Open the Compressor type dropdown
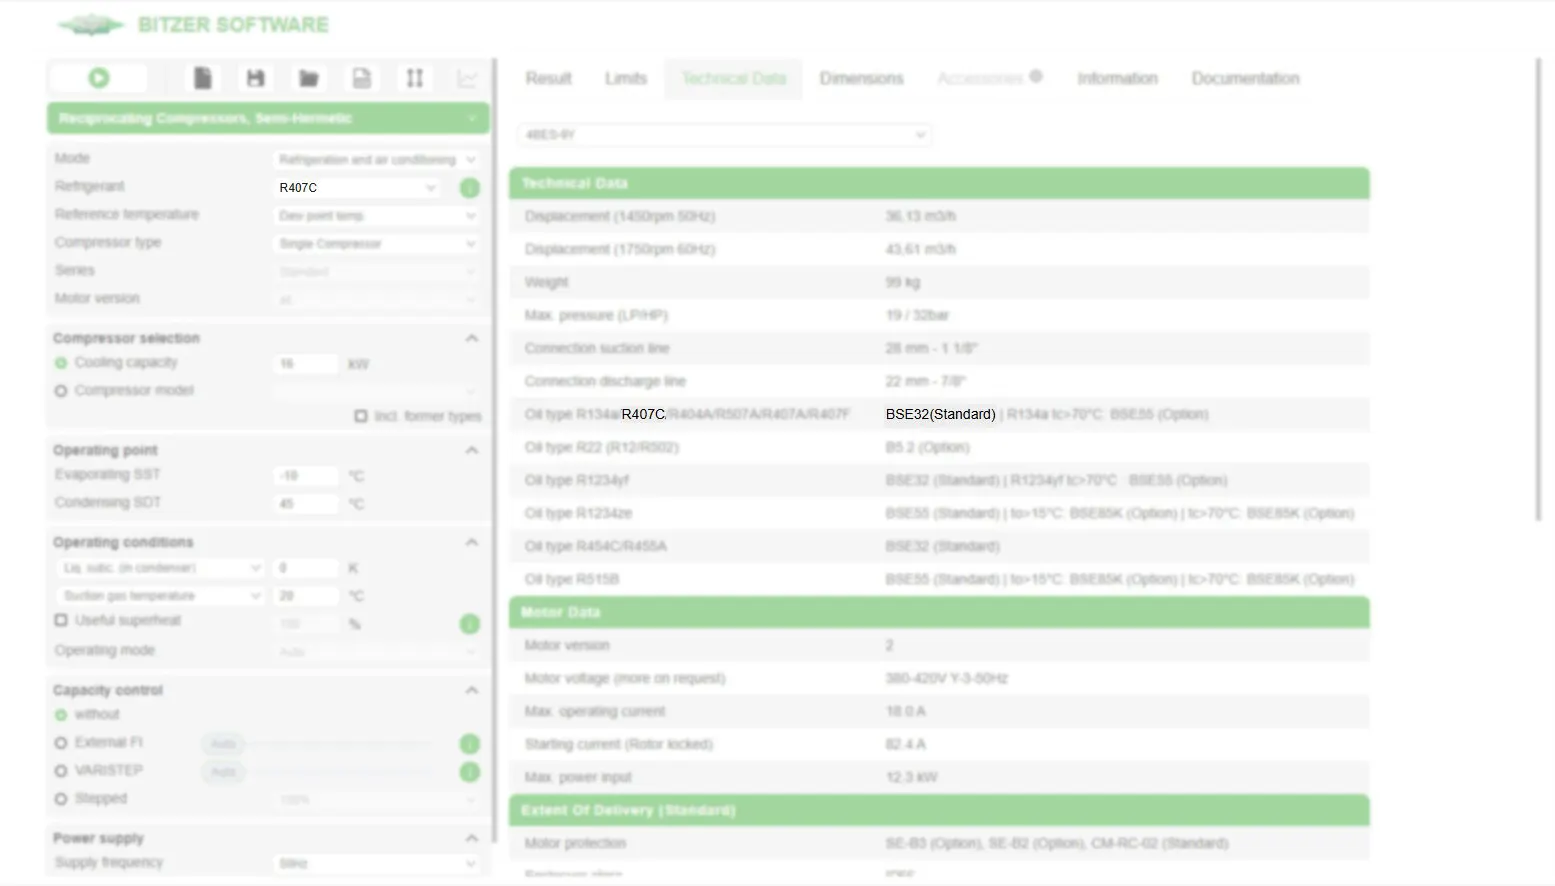 tap(376, 243)
